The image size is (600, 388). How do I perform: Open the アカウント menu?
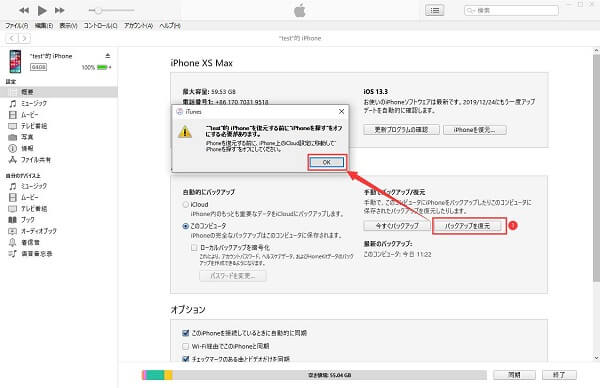pyautogui.click(x=138, y=26)
